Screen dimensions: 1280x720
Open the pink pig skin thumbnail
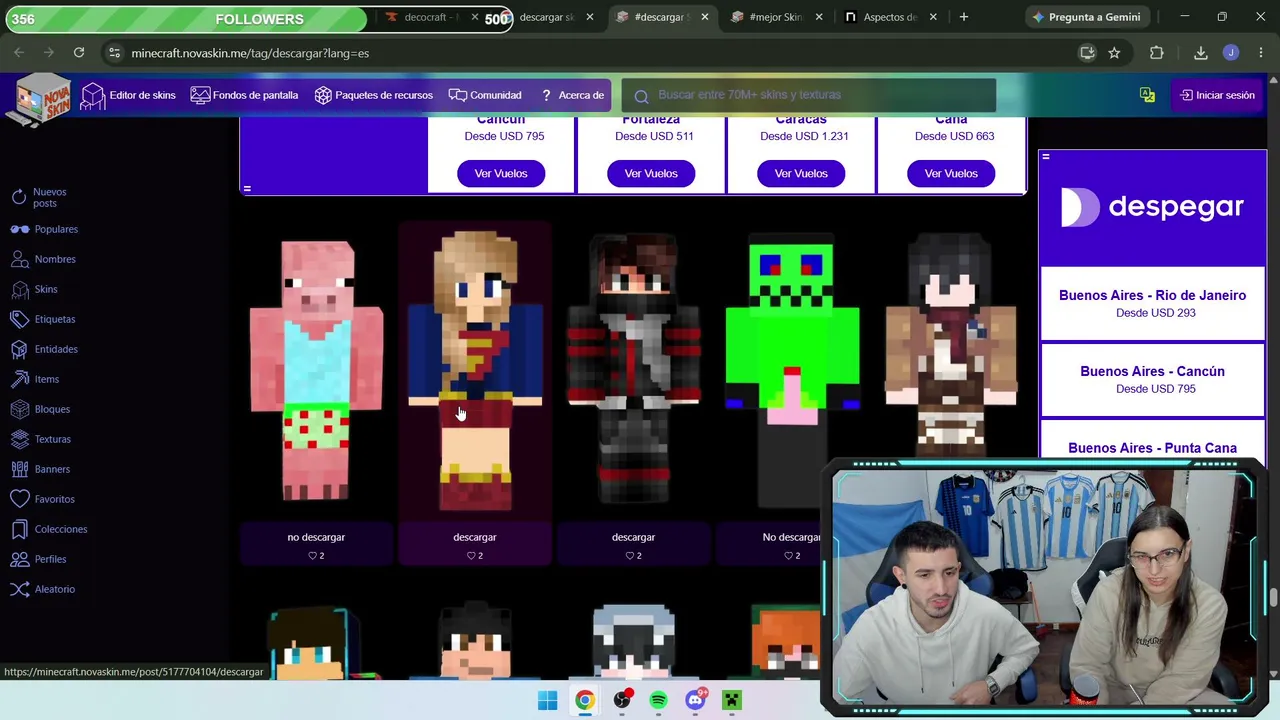(x=316, y=370)
